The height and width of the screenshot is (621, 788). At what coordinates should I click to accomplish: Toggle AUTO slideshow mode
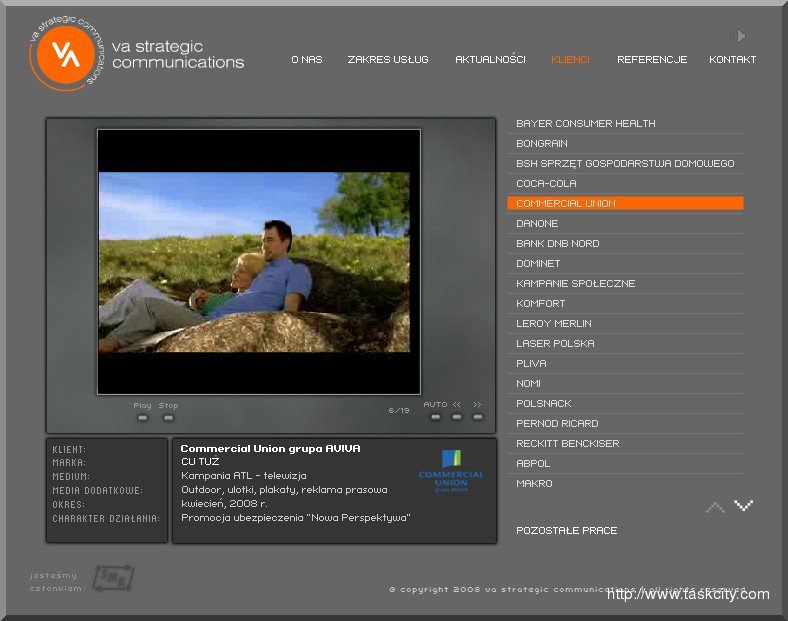click(x=435, y=416)
